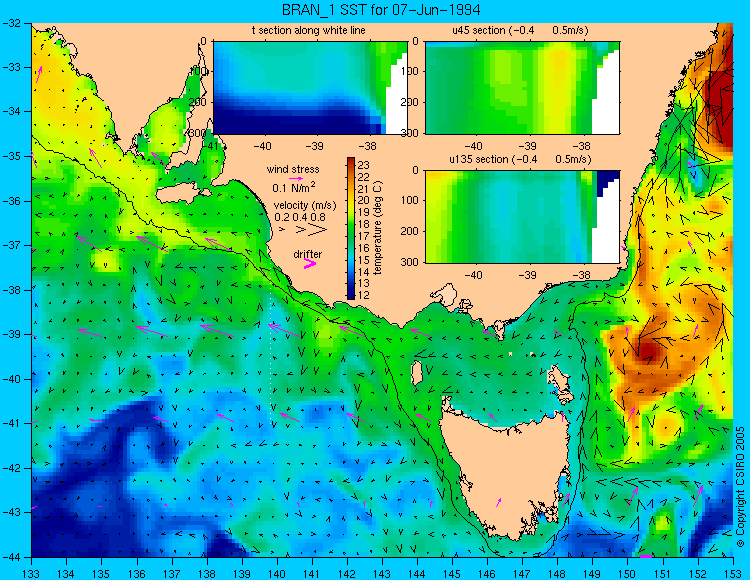Click longitude tick label "140"
The image size is (750, 580).
tap(277, 573)
